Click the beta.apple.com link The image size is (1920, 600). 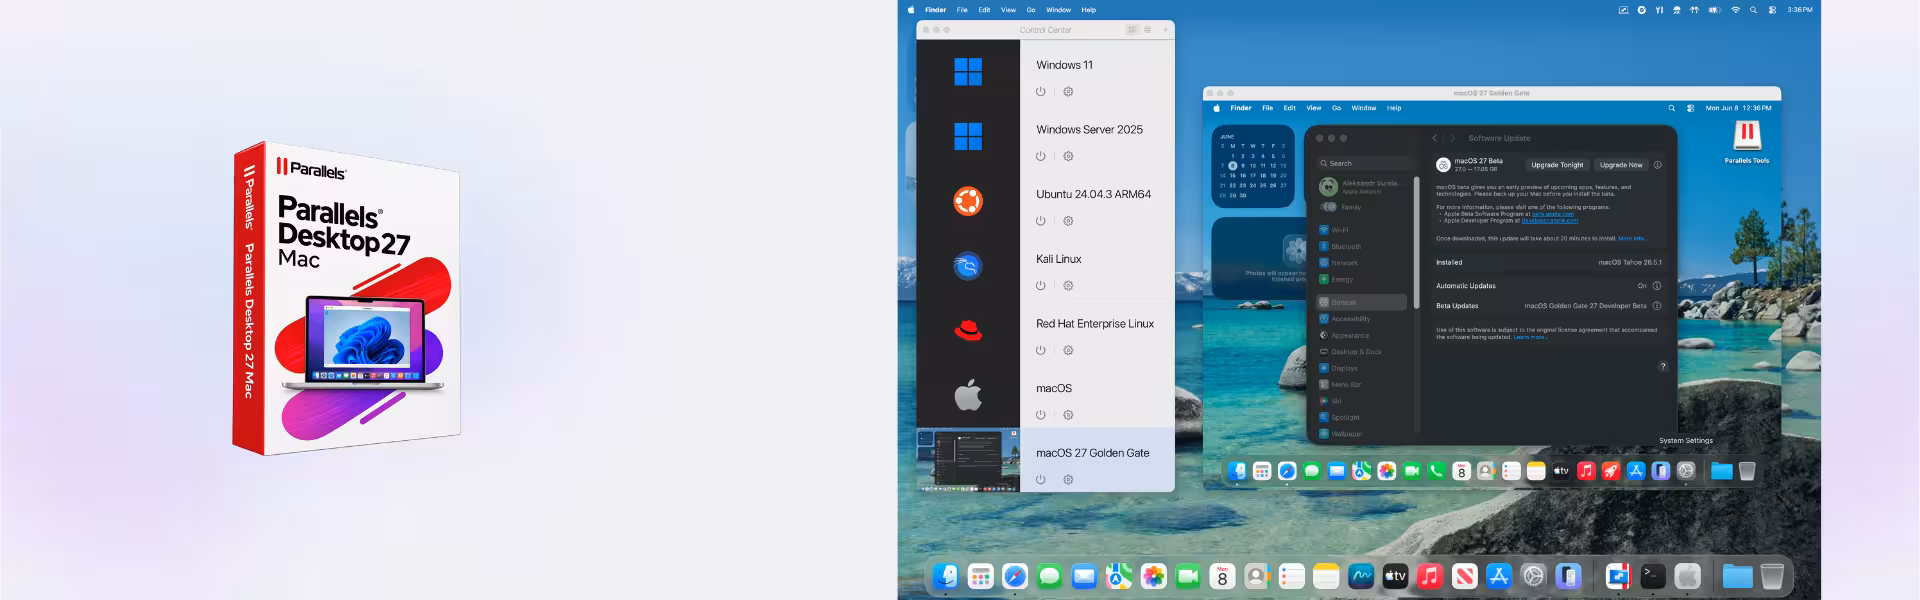[x=1553, y=214]
